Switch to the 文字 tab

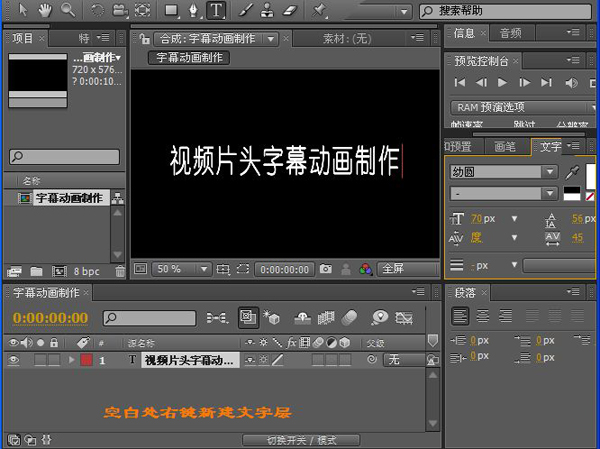click(550, 147)
